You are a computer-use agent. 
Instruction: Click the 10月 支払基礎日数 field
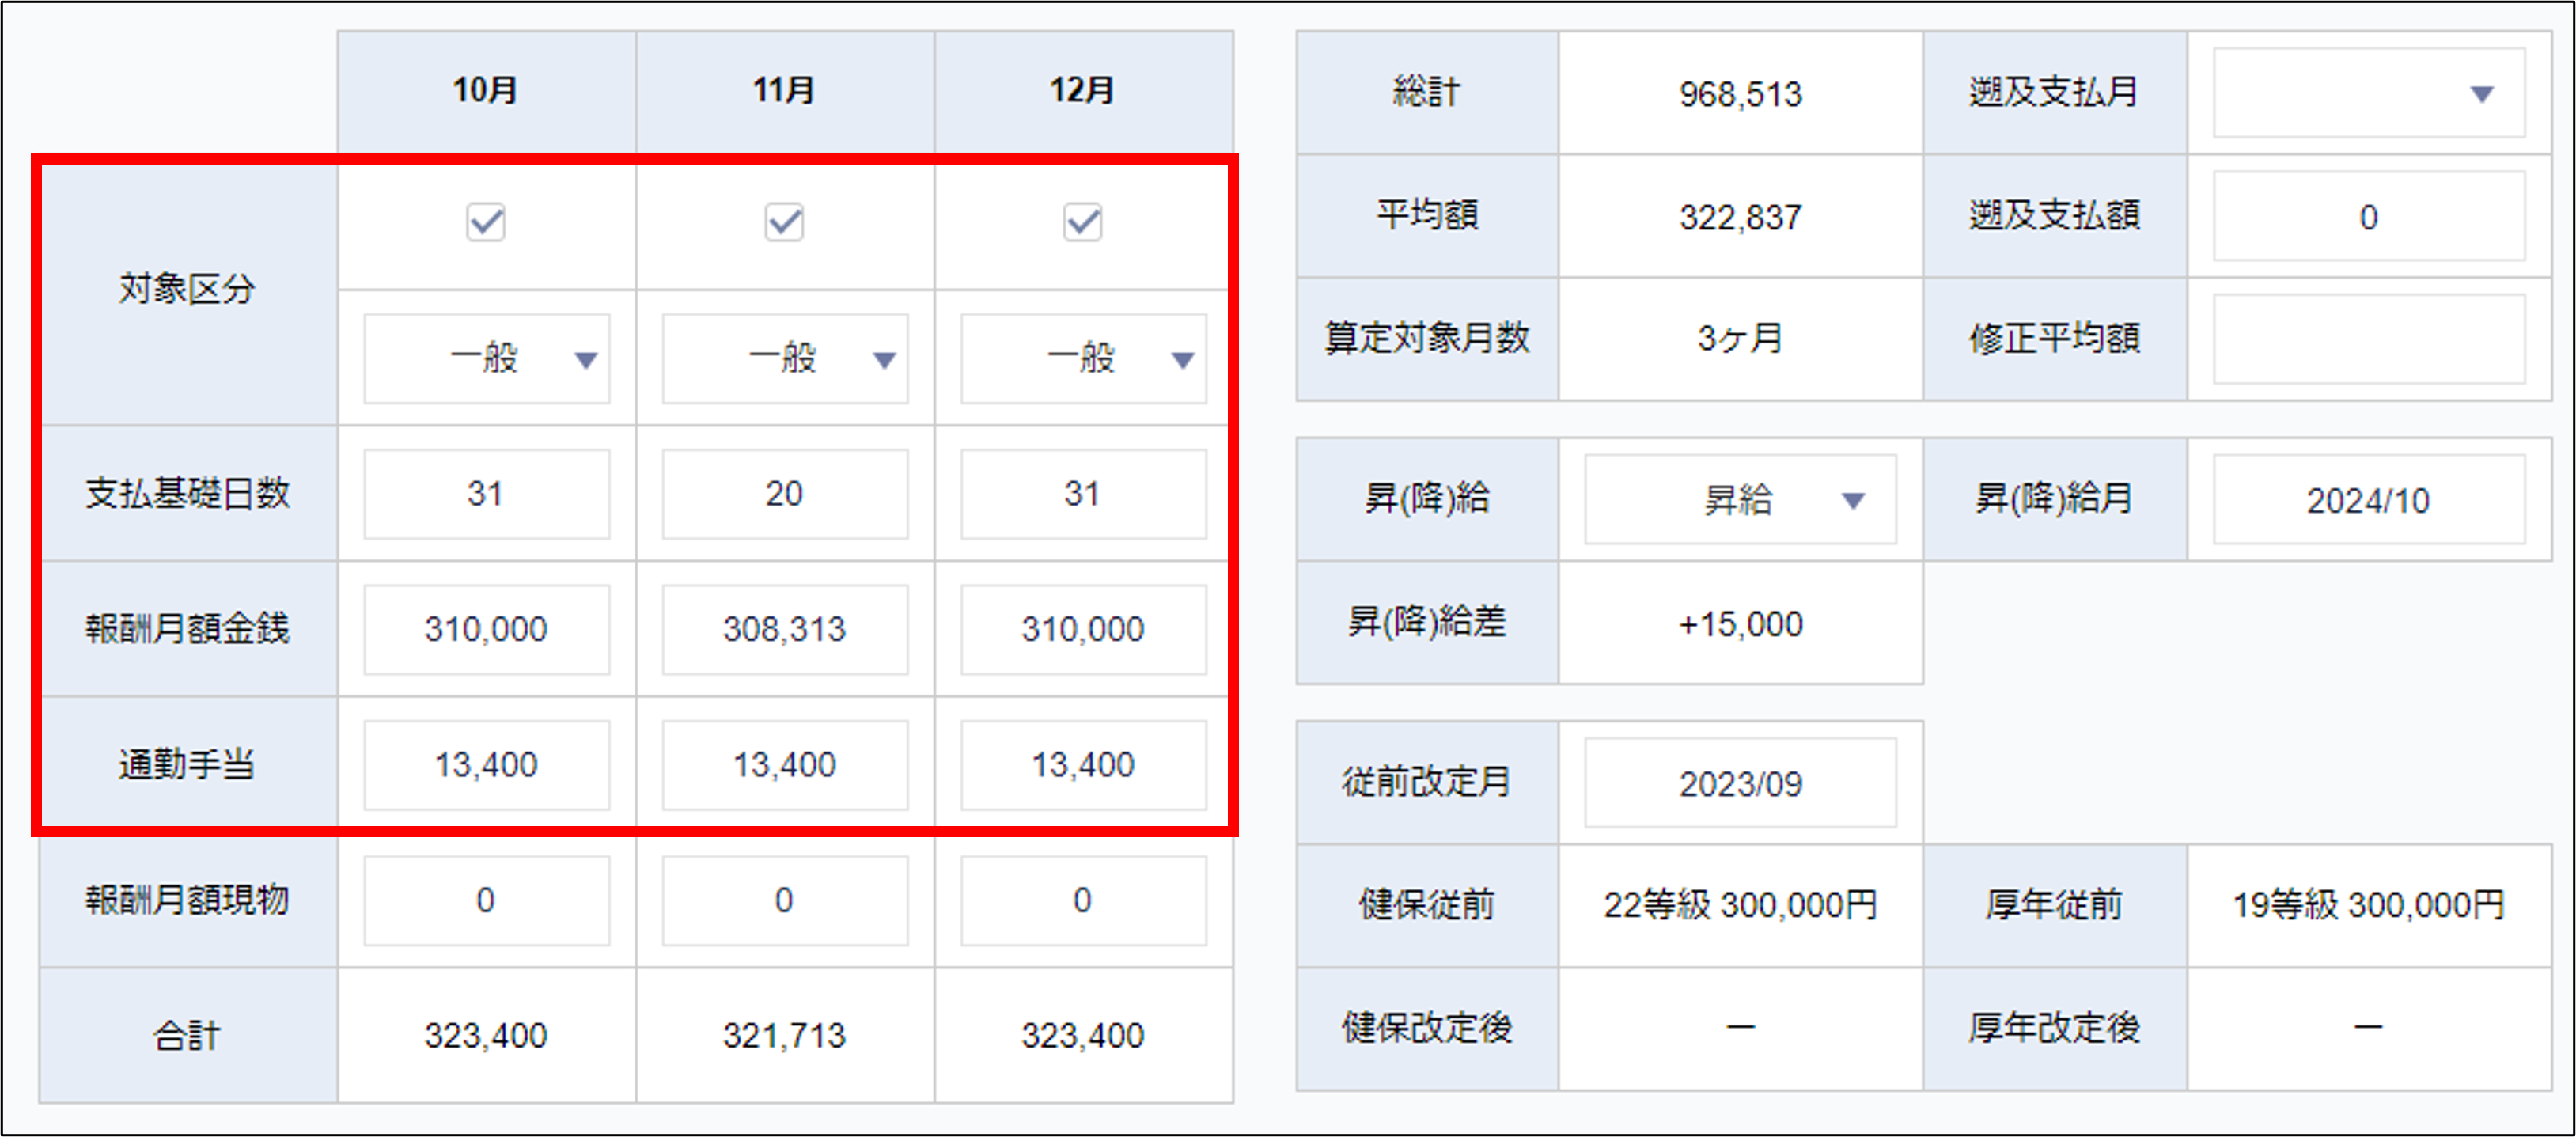point(486,494)
